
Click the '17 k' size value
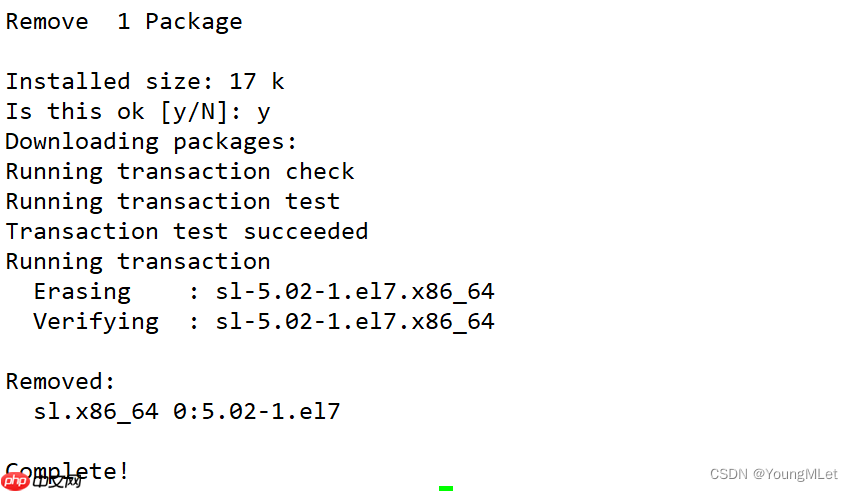pyautogui.click(x=256, y=81)
